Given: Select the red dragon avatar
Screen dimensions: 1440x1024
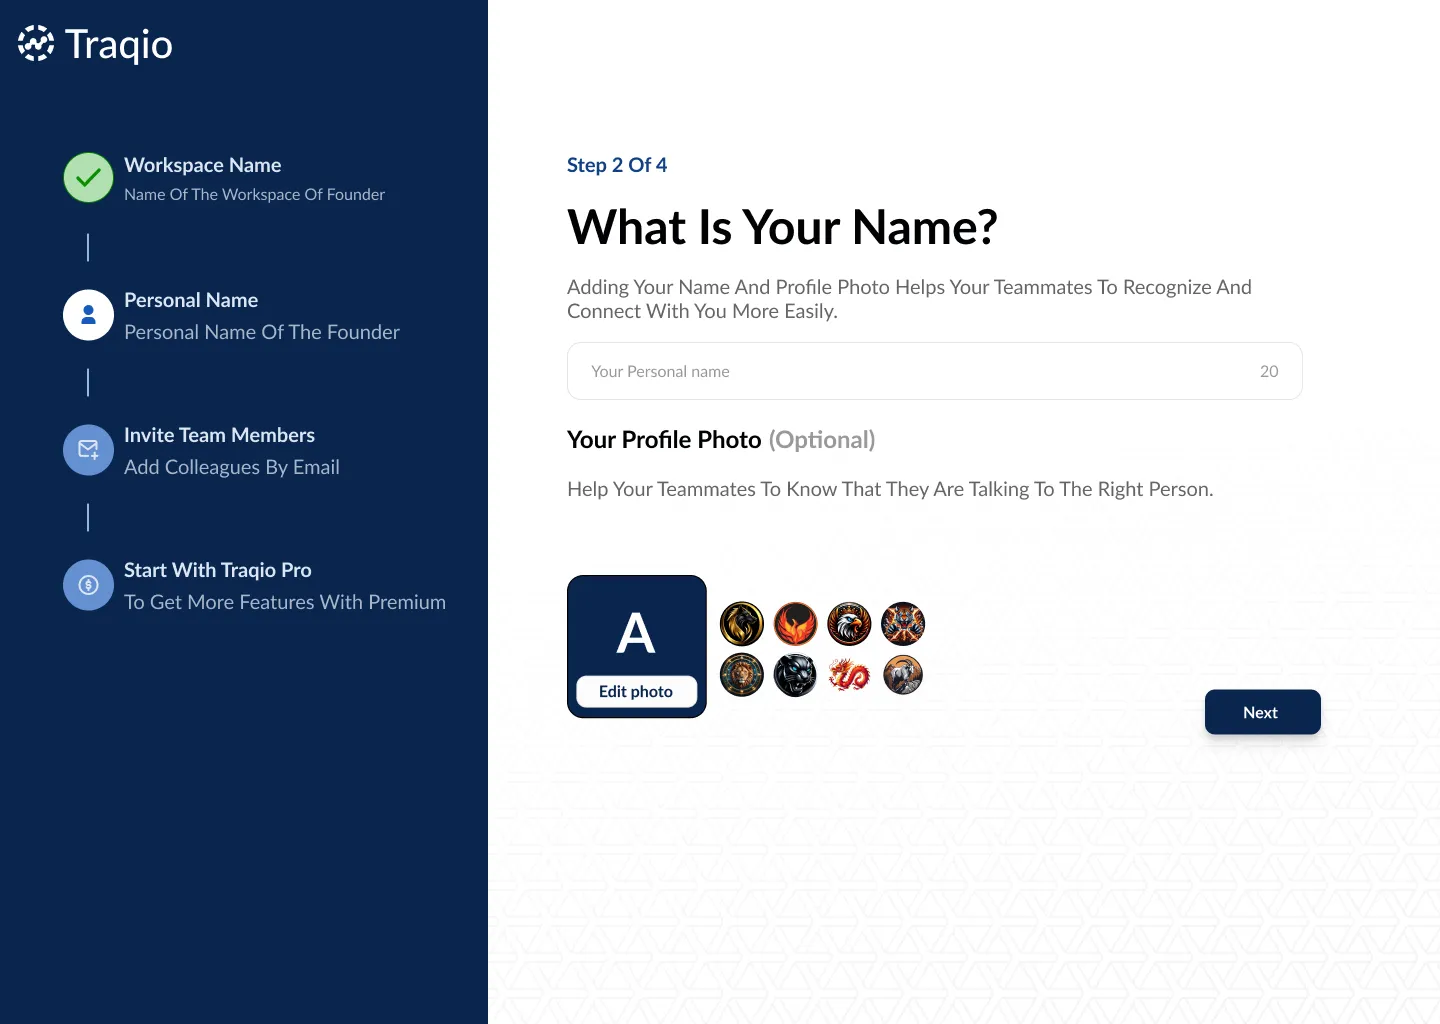Looking at the screenshot, I should pos(849,675).
